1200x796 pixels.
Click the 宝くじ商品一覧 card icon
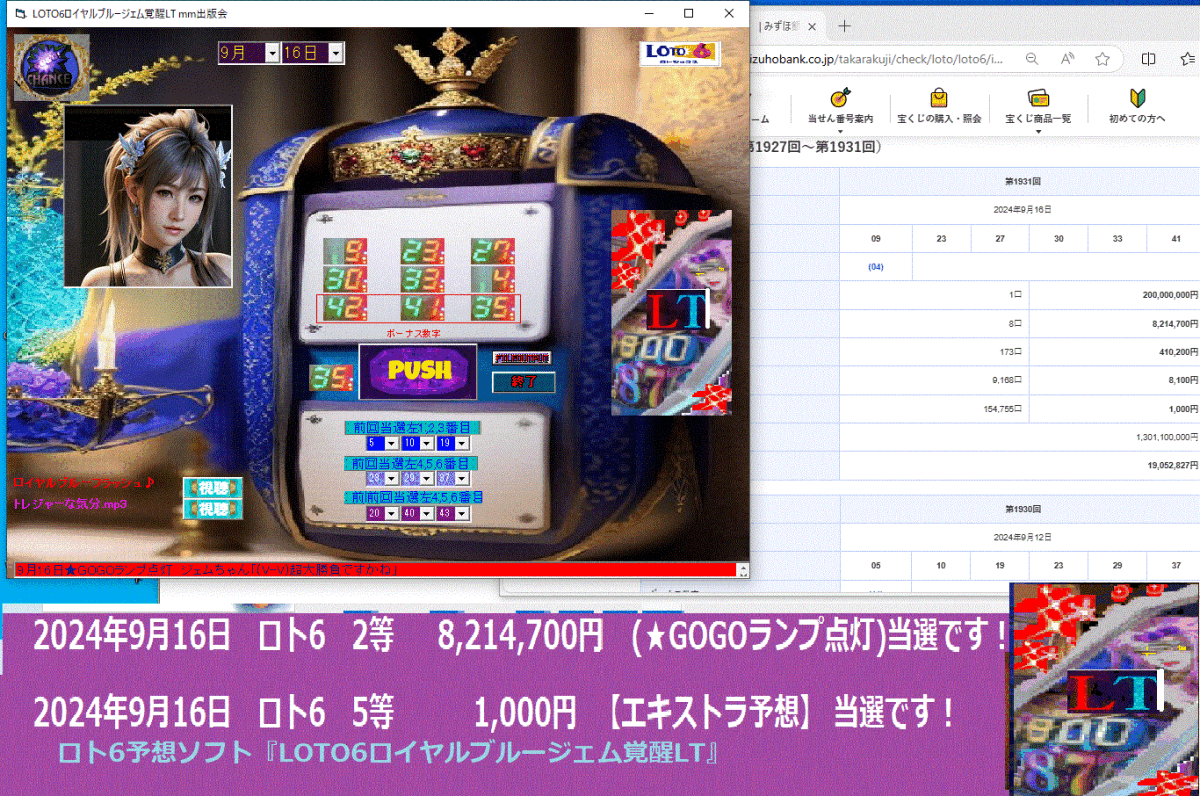pos(1038,99)
